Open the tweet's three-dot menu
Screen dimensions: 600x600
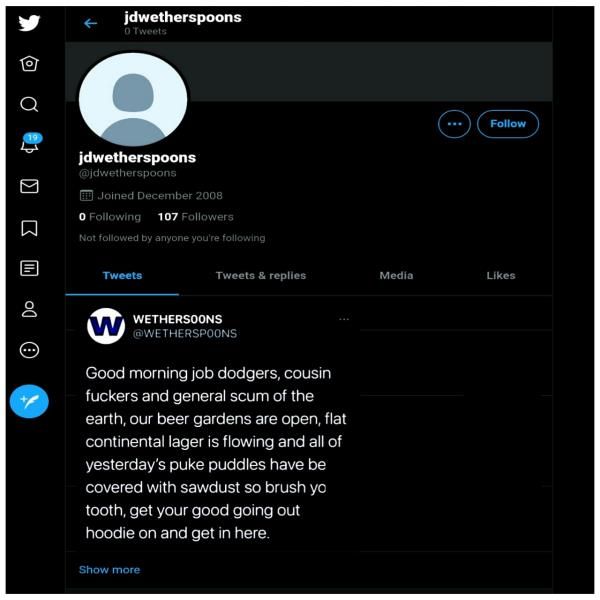point(344,319)
